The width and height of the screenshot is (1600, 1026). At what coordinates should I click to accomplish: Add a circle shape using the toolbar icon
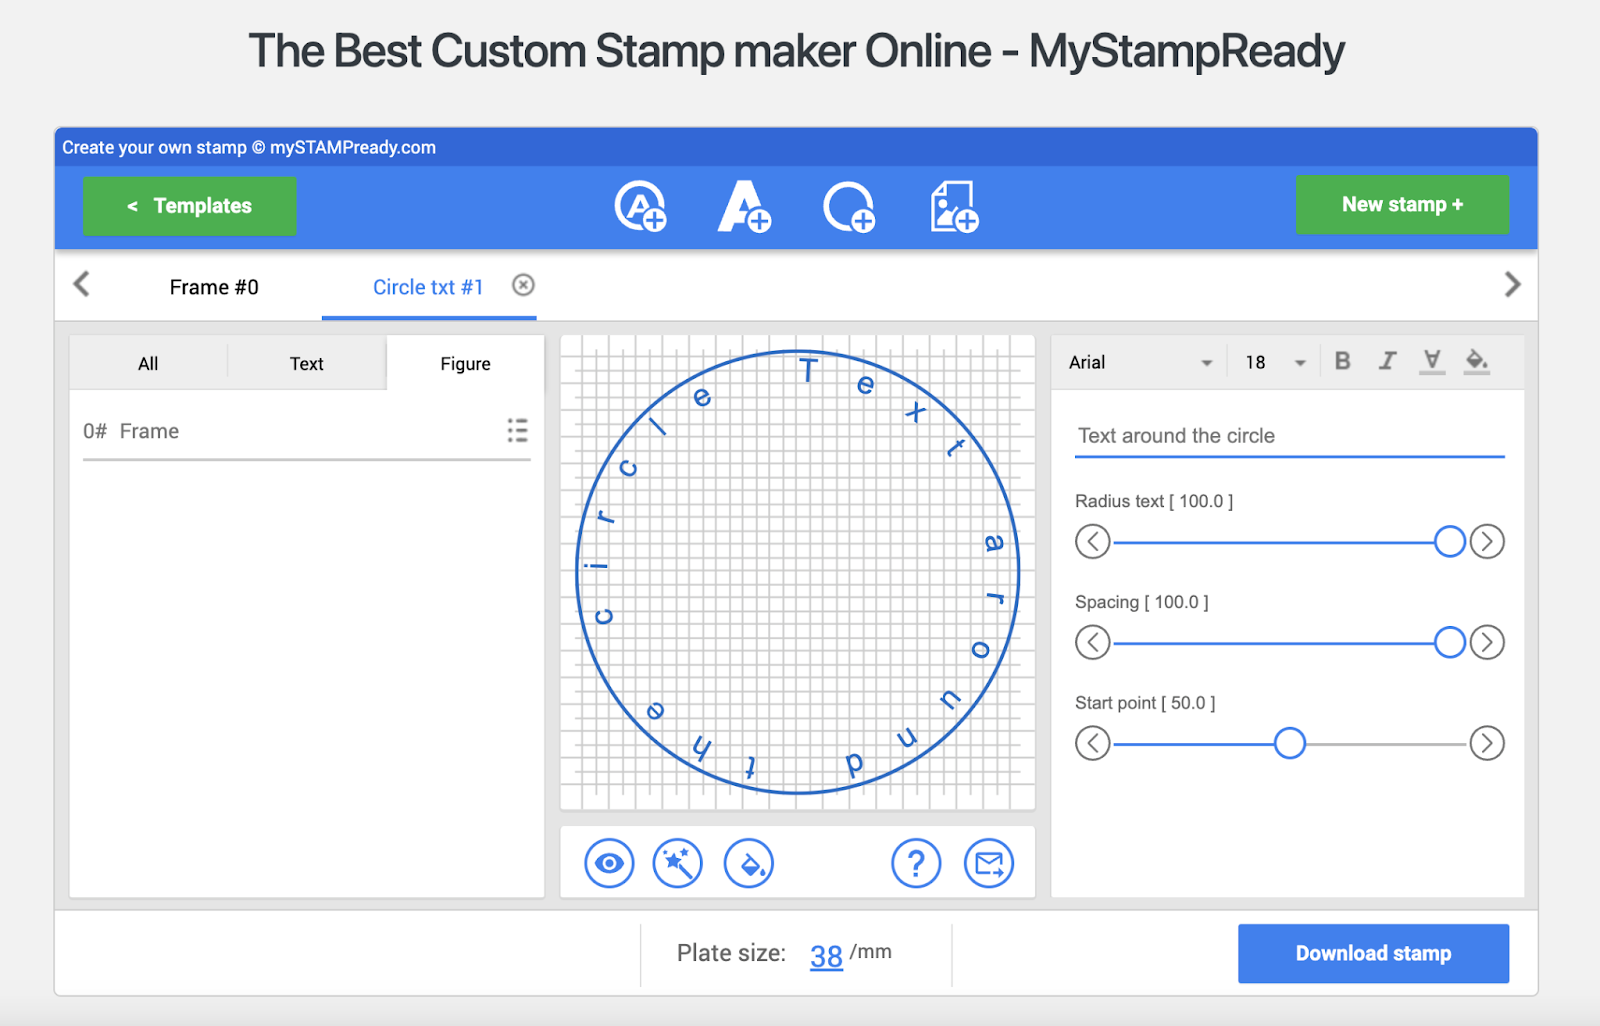tap(849, 207)
